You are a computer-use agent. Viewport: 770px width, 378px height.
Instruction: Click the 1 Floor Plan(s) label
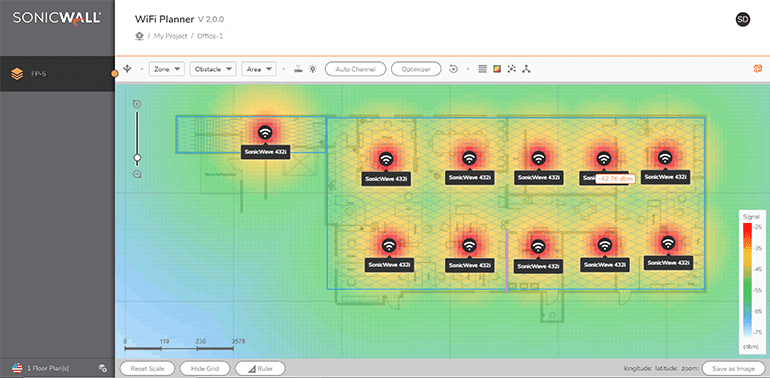pos(48,368)
